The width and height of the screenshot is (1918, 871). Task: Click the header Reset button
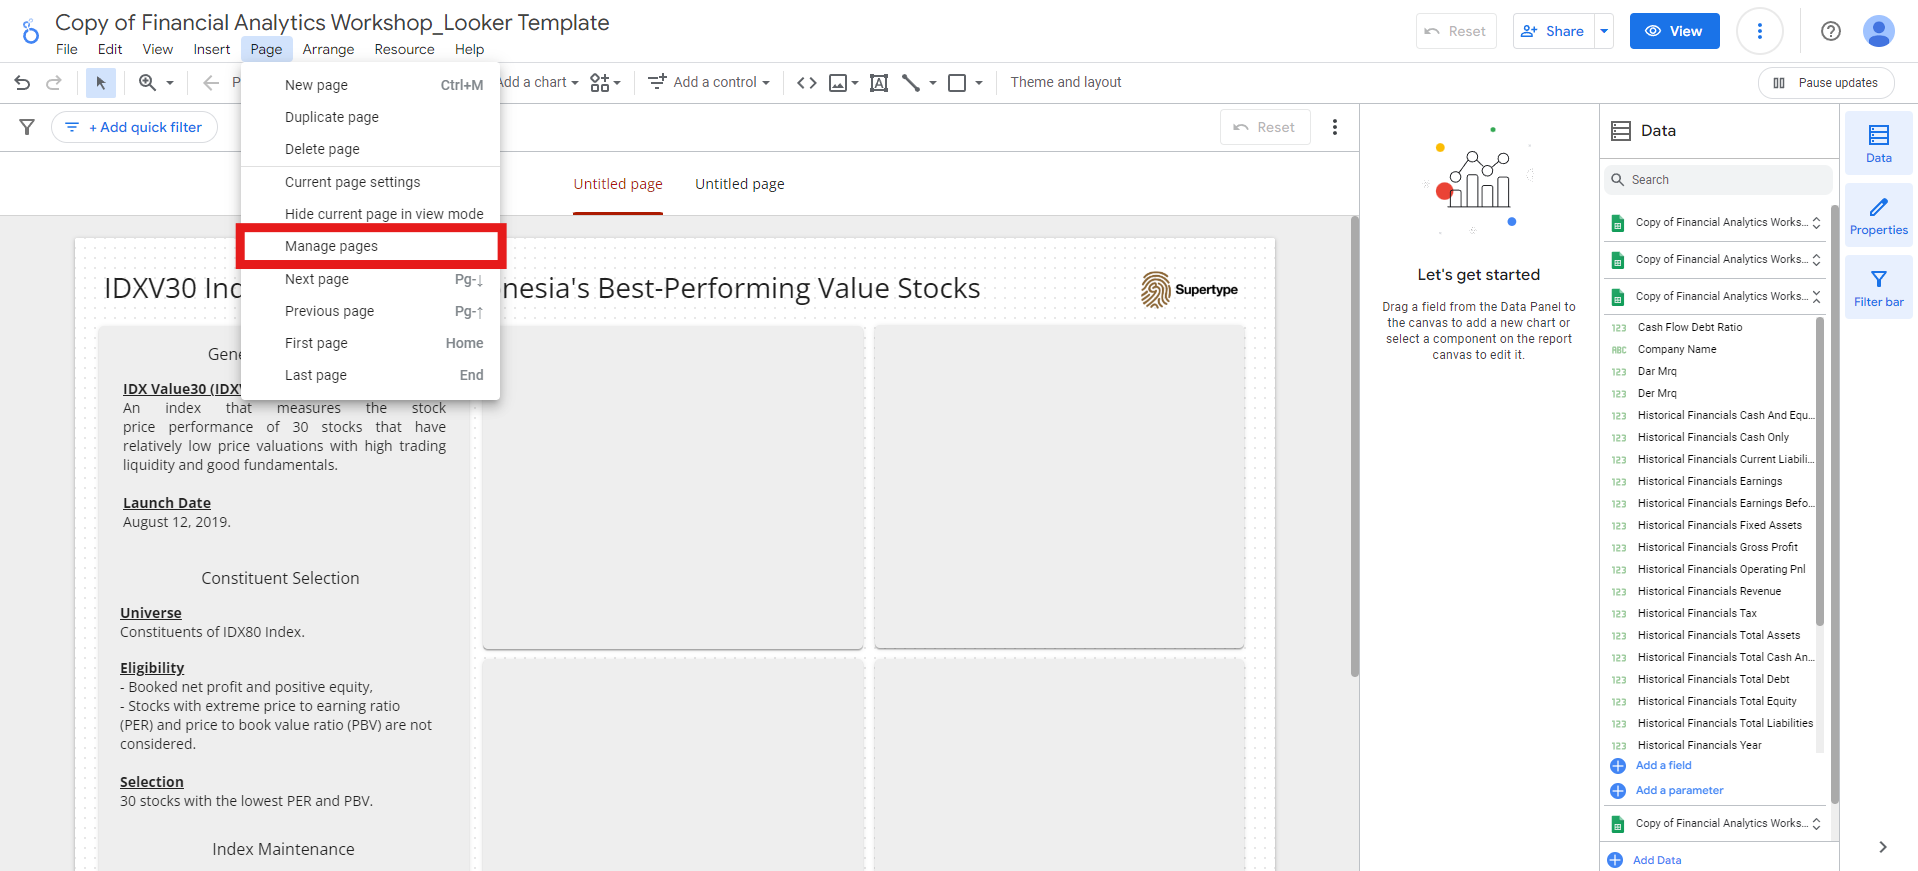tap(1456, 31)
